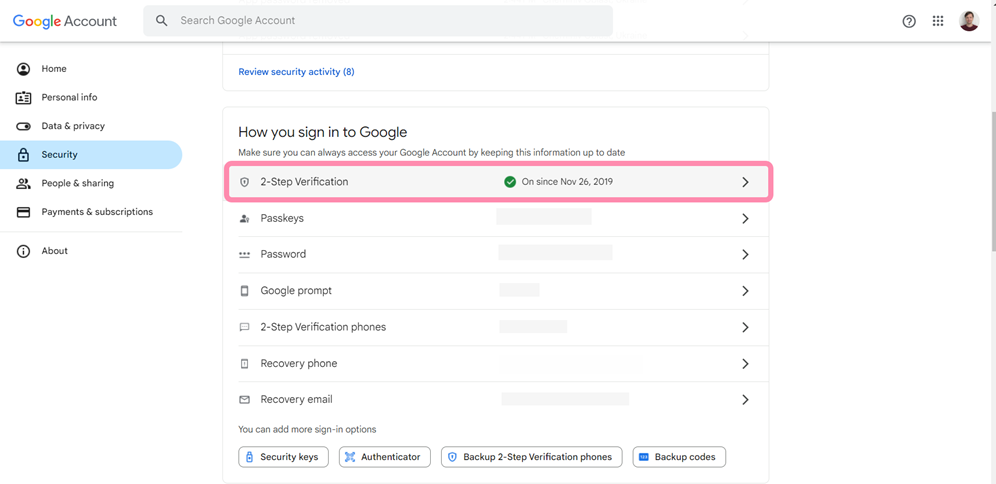Click the Password dots icon
Image resolution: width=996 pixels, height=484 pixels.
(x=245, y=255)
